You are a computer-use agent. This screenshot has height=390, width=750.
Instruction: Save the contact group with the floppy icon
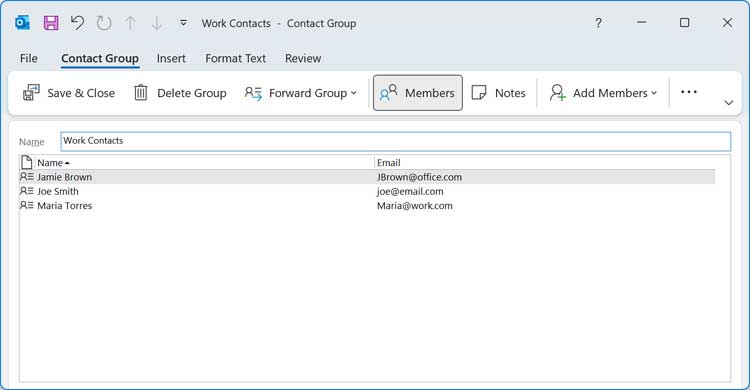point(51,23)
